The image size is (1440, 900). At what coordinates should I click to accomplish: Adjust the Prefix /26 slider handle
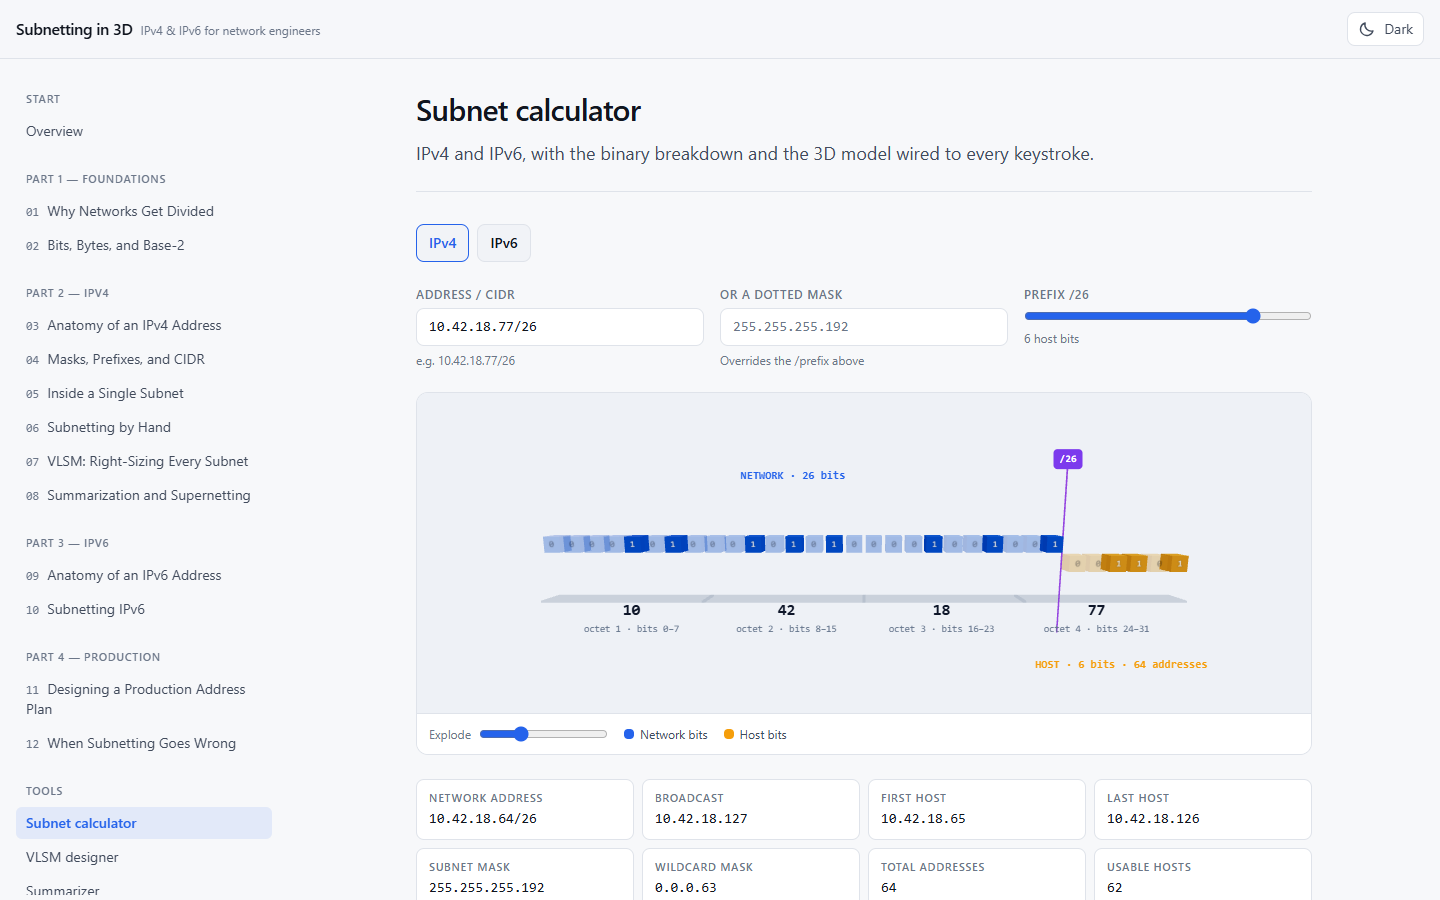[1253, 316]
